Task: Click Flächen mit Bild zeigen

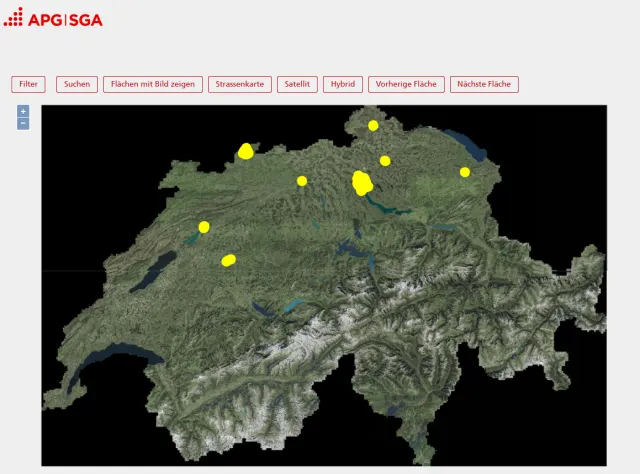Action: pos(153,84)
